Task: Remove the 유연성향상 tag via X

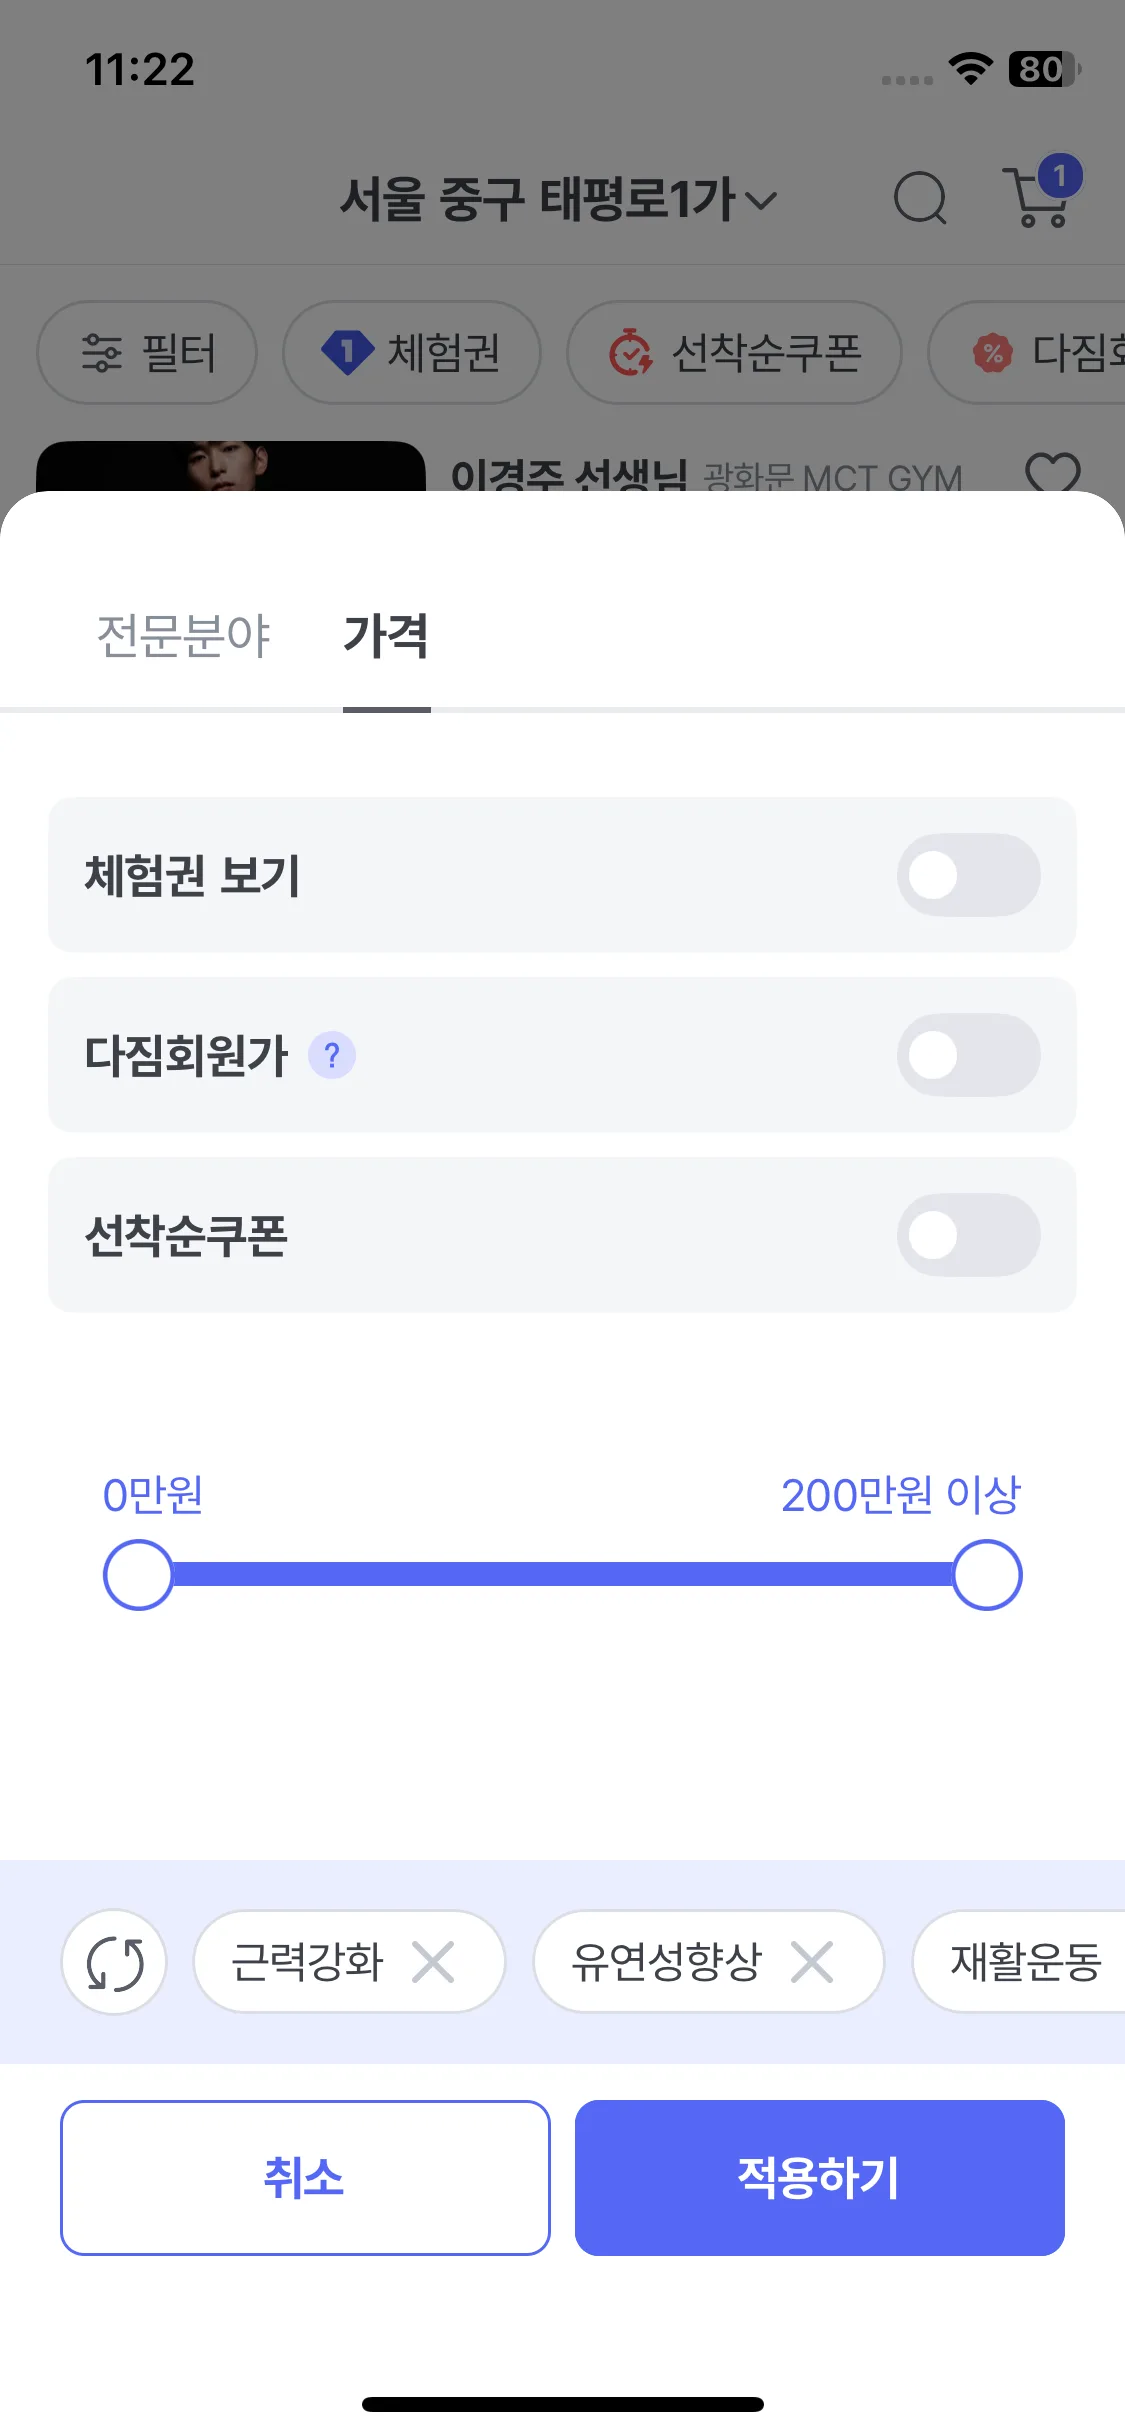Action: [x=812, y=1962]
